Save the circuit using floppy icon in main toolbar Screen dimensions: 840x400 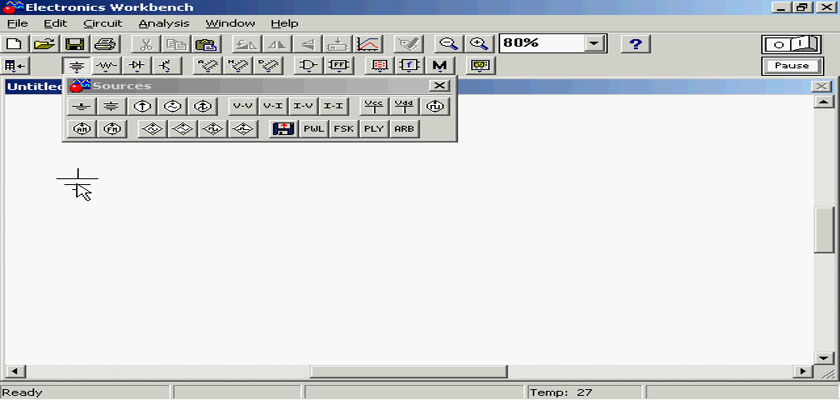tap(74, 44)
